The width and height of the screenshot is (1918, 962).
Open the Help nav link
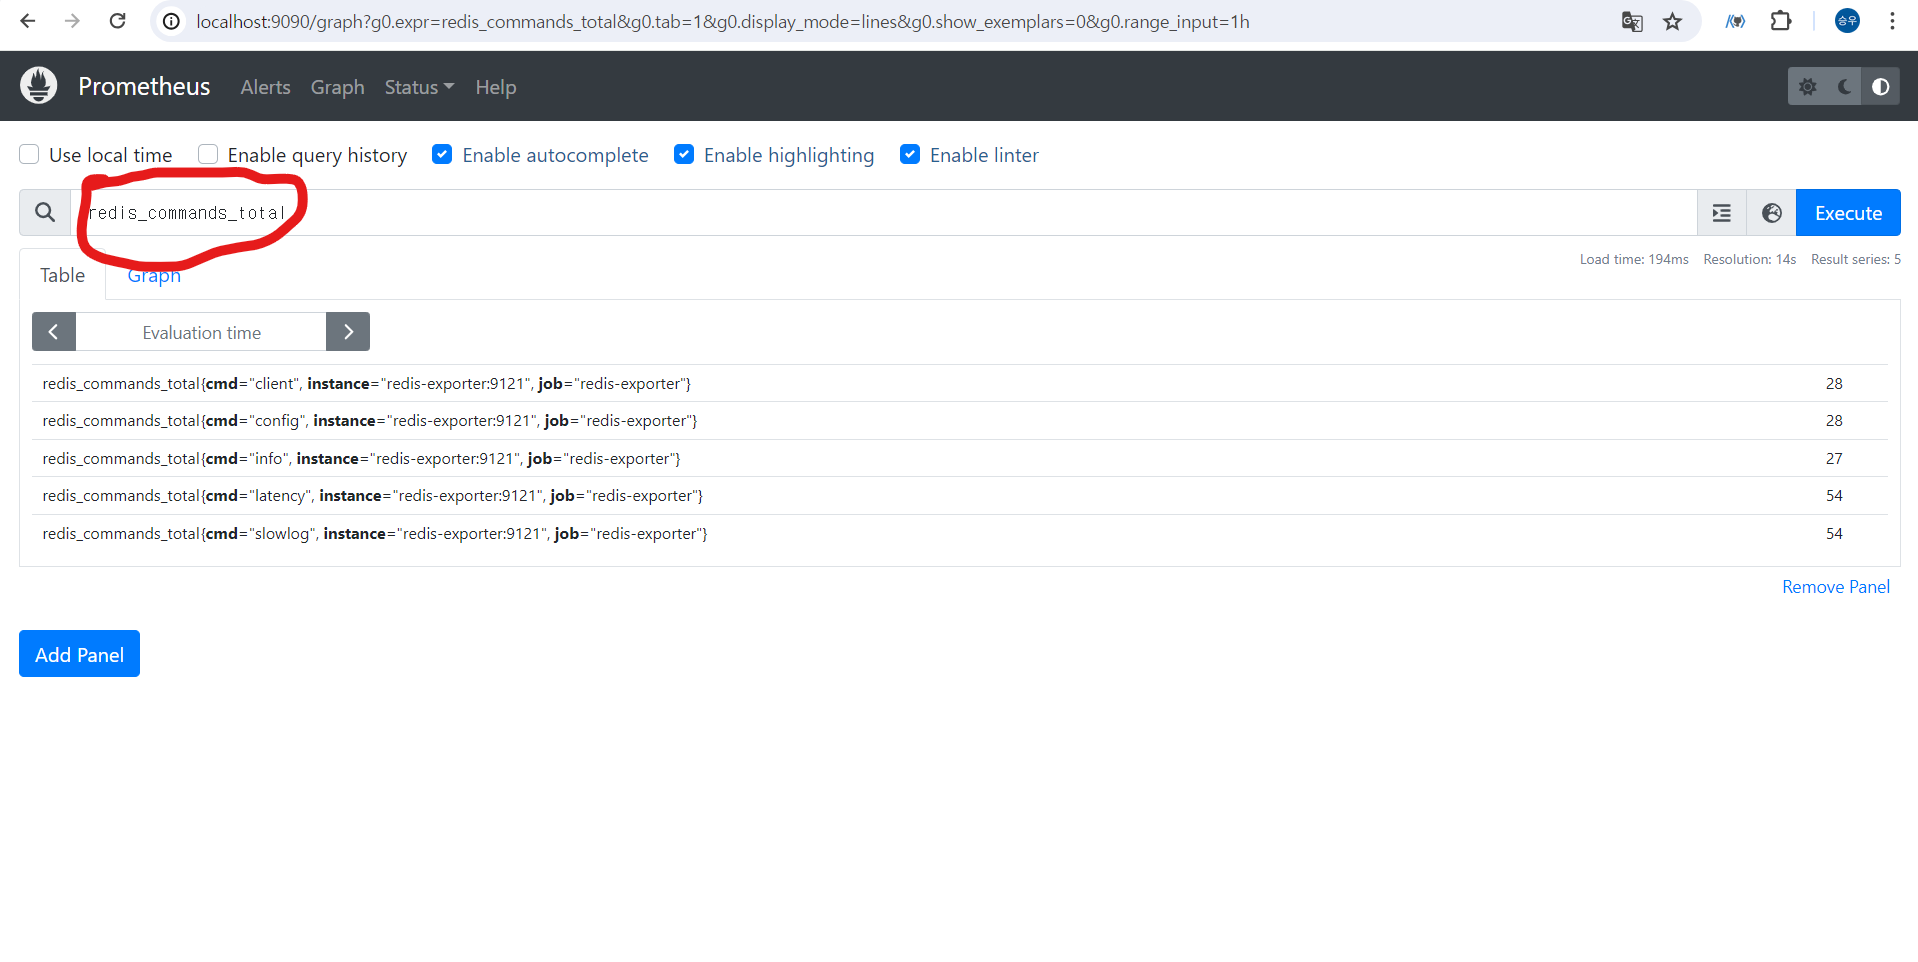point(496,87)
